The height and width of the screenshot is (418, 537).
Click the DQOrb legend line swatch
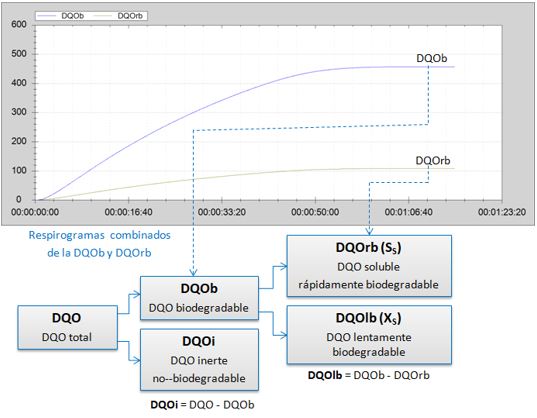pyautogui.click(x=103, y=16)
